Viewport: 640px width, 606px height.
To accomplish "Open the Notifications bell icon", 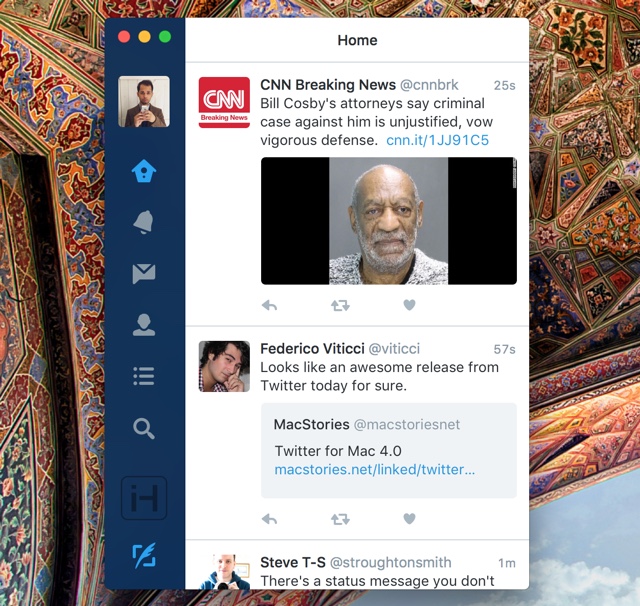I will point(144,222).
